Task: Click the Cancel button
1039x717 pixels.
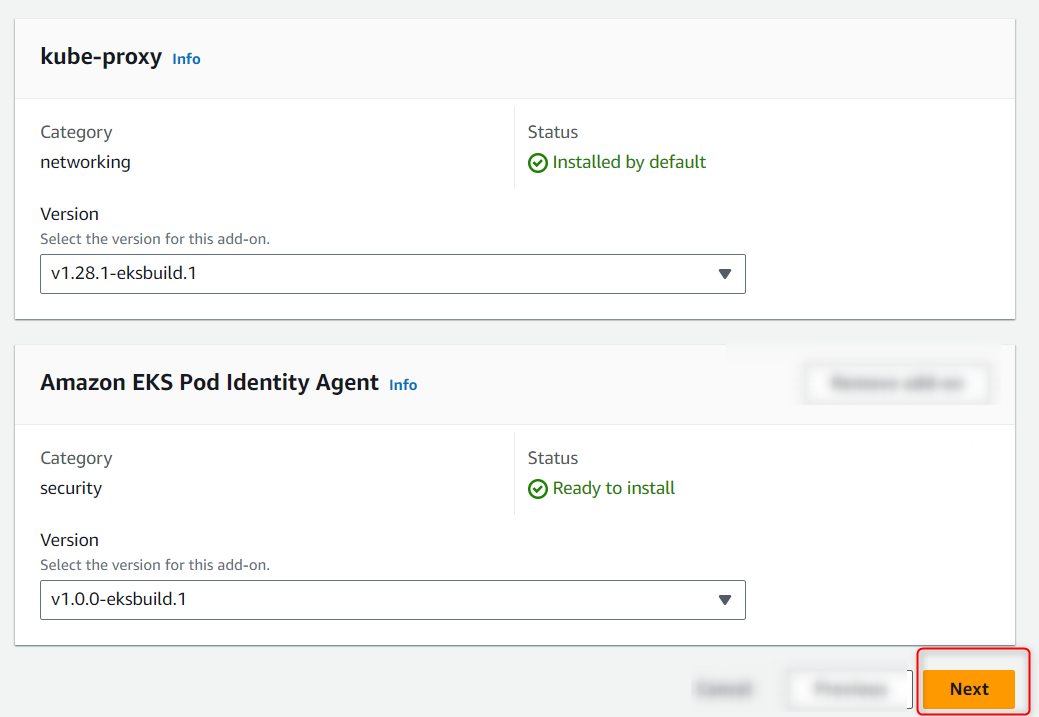Action: click(725, 689)
